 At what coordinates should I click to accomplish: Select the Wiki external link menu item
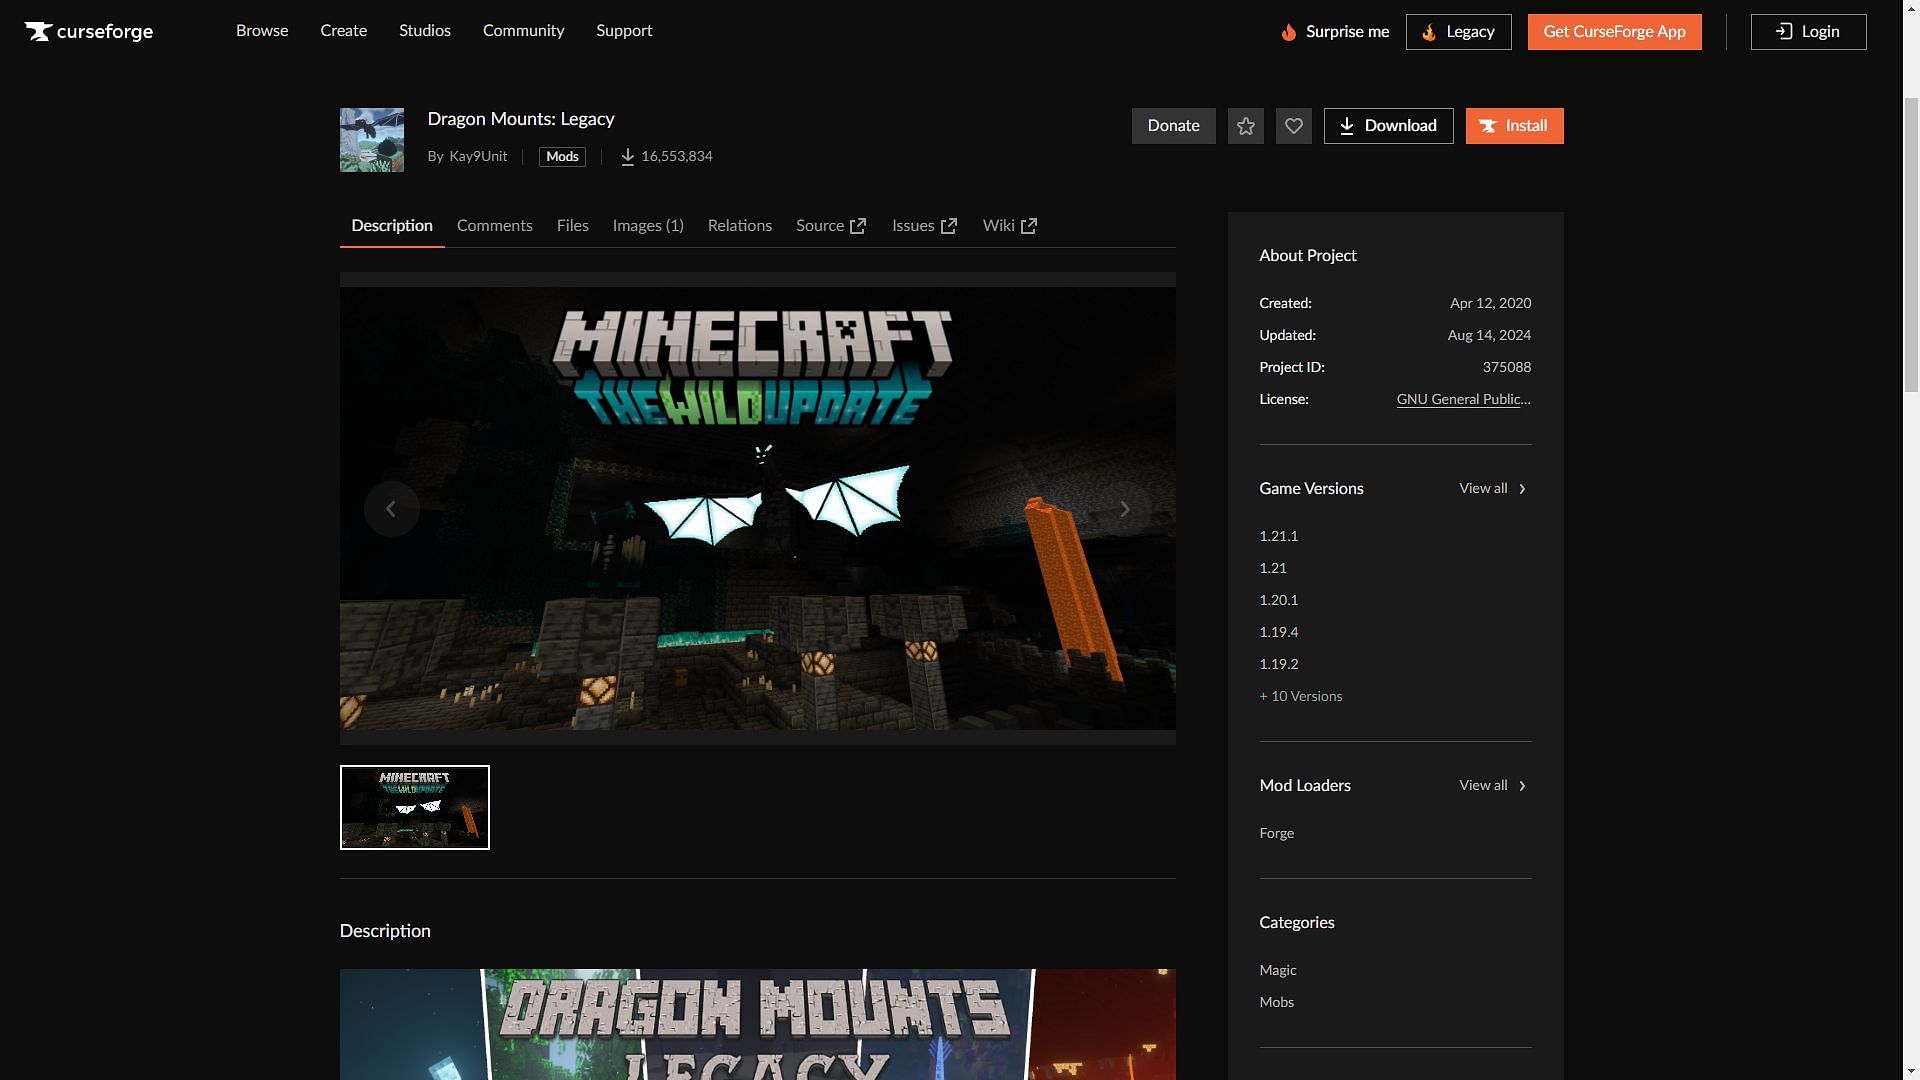click(1010, 225)
